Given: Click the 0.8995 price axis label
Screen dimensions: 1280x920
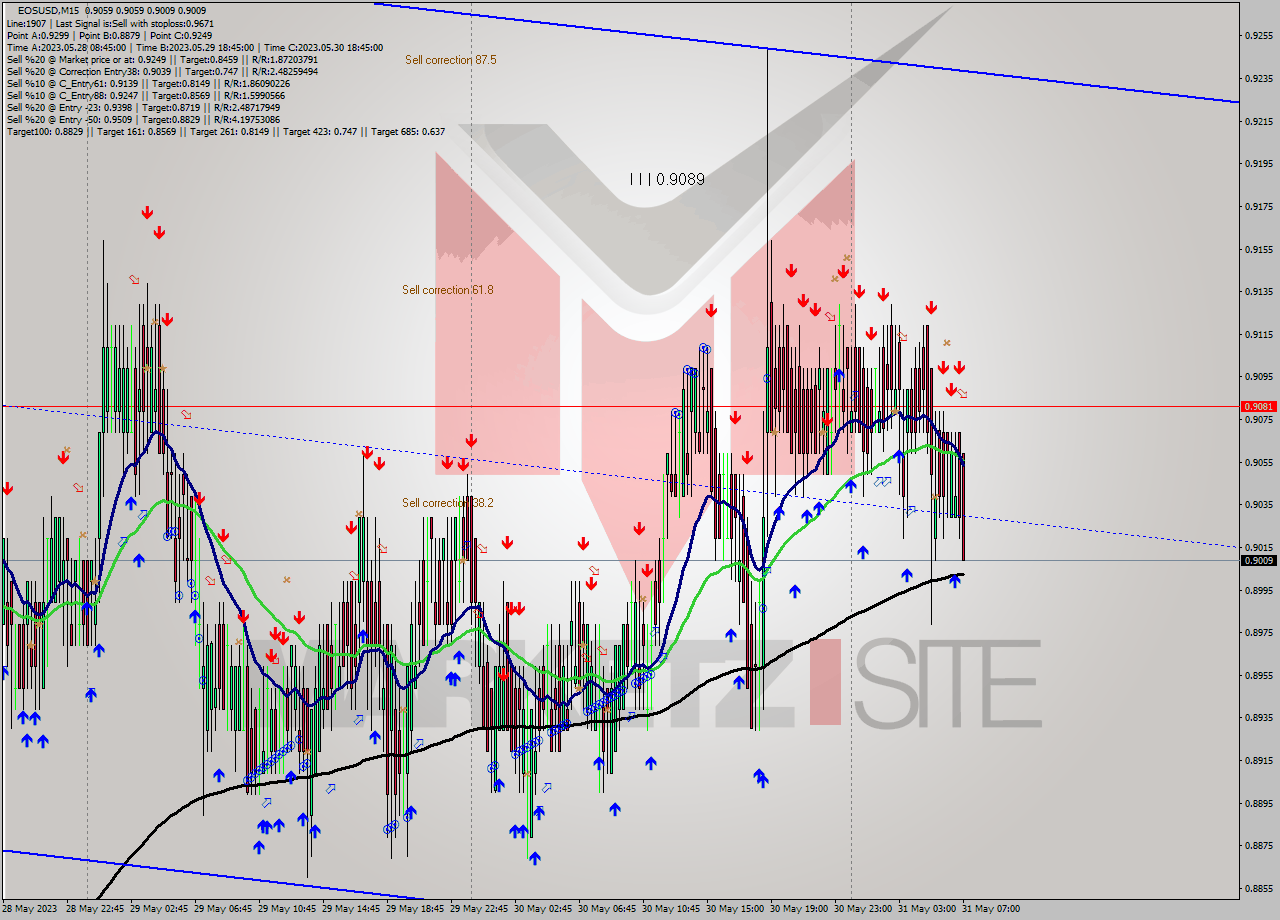Looking at the screenshot, I should click(x=1257, y=590).
